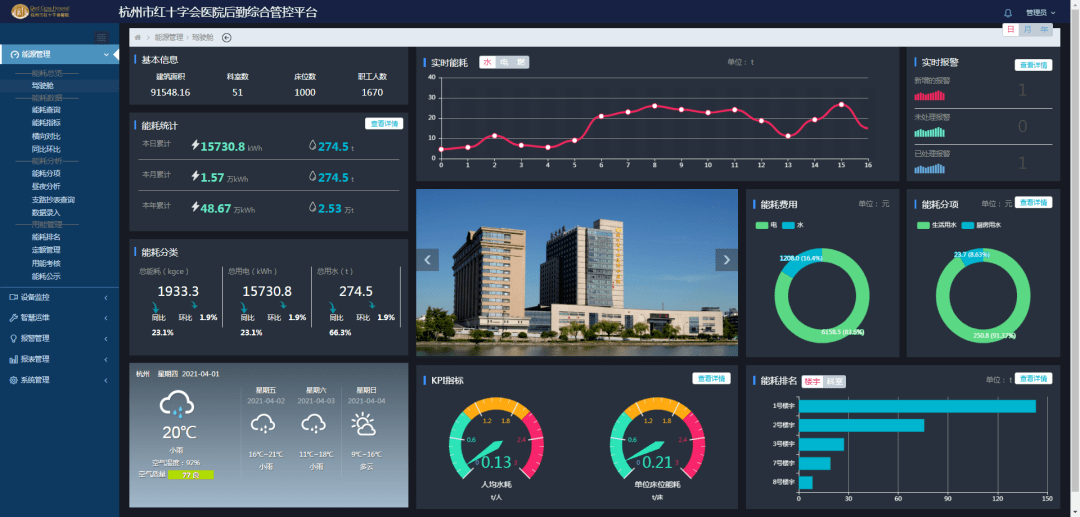
Task: Click 查看详情 in 能耗分项 panel
Action: pos(1033,202)
